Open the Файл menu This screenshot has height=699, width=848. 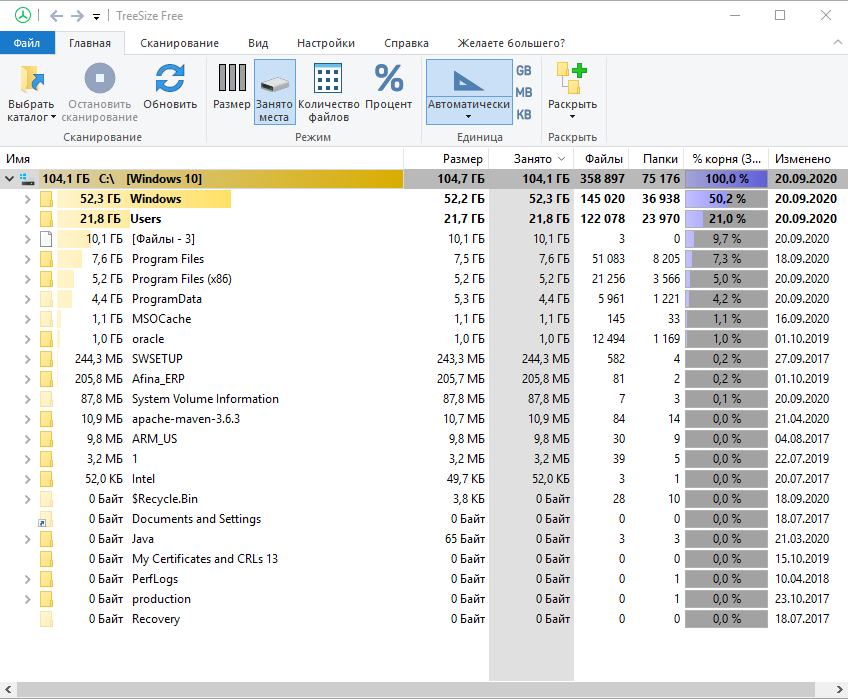27,43
